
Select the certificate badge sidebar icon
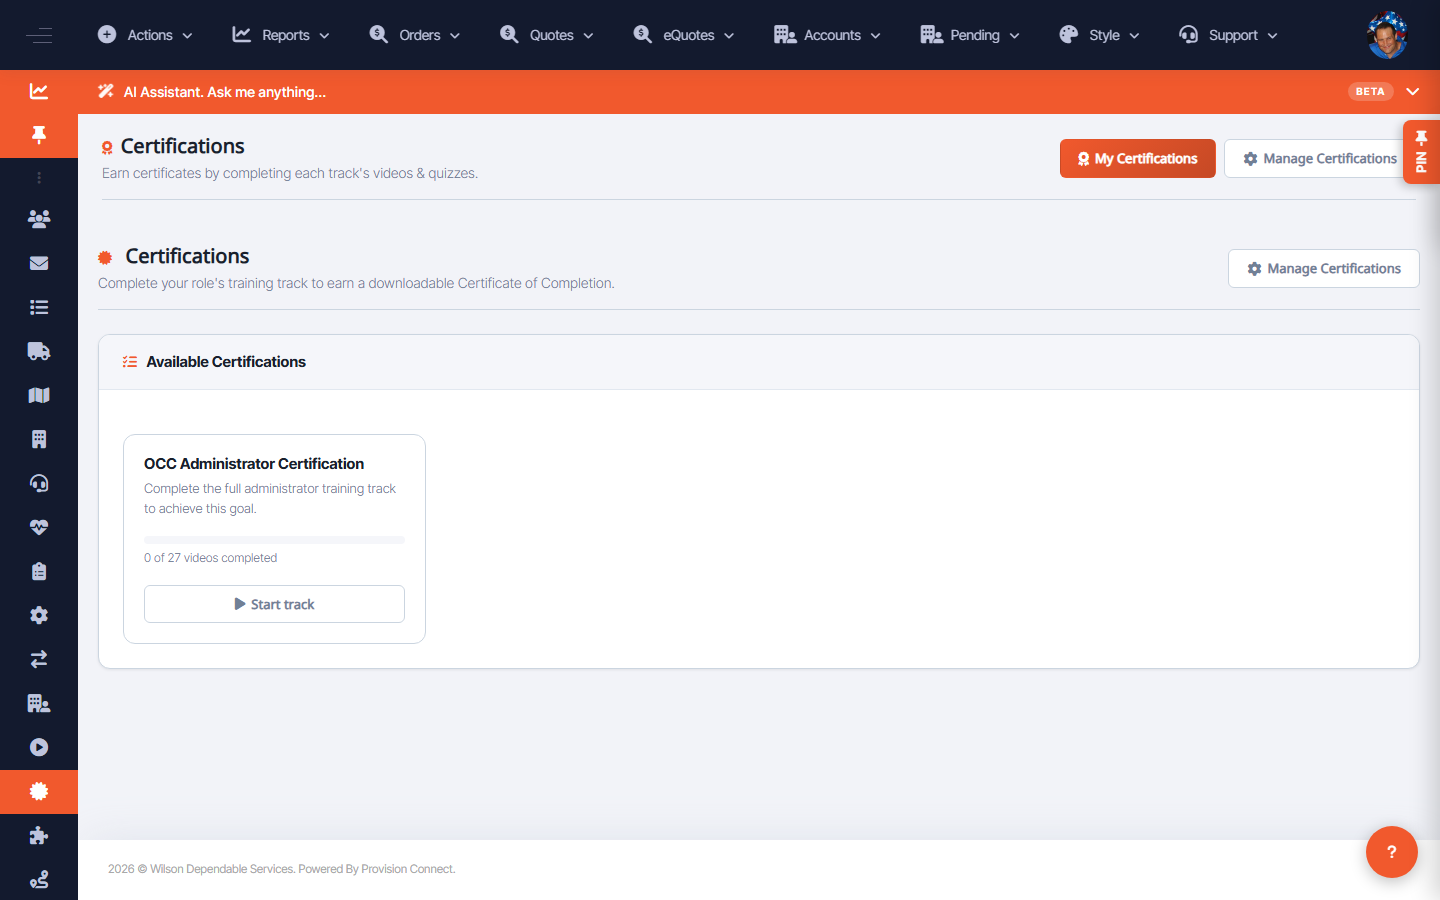pos(39,792)
